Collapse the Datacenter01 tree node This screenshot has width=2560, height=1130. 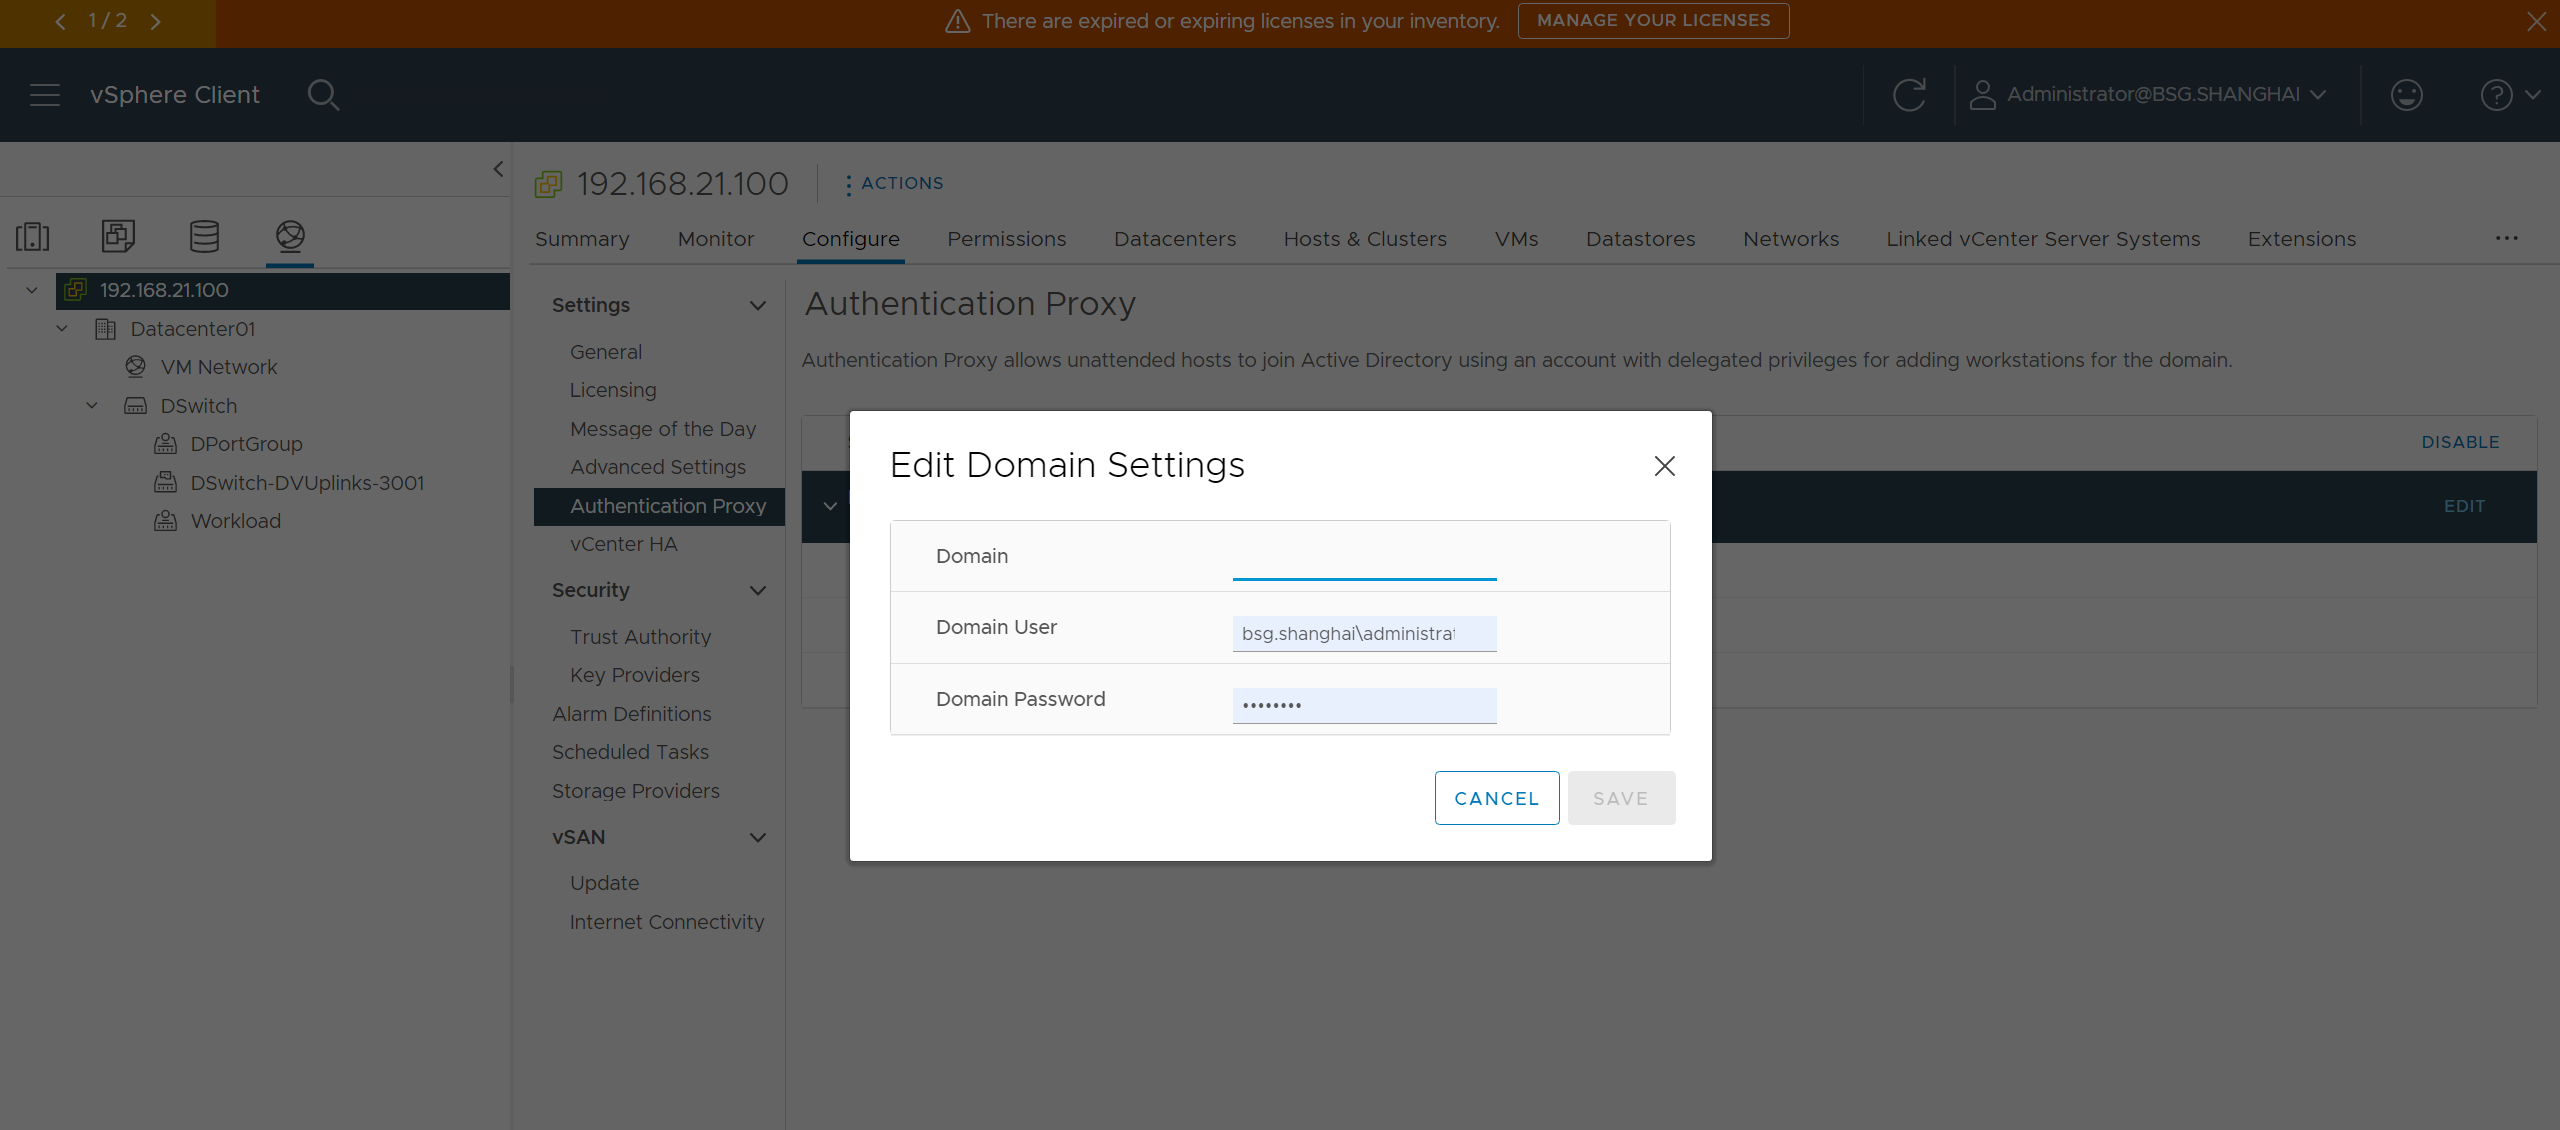[62, 329]
